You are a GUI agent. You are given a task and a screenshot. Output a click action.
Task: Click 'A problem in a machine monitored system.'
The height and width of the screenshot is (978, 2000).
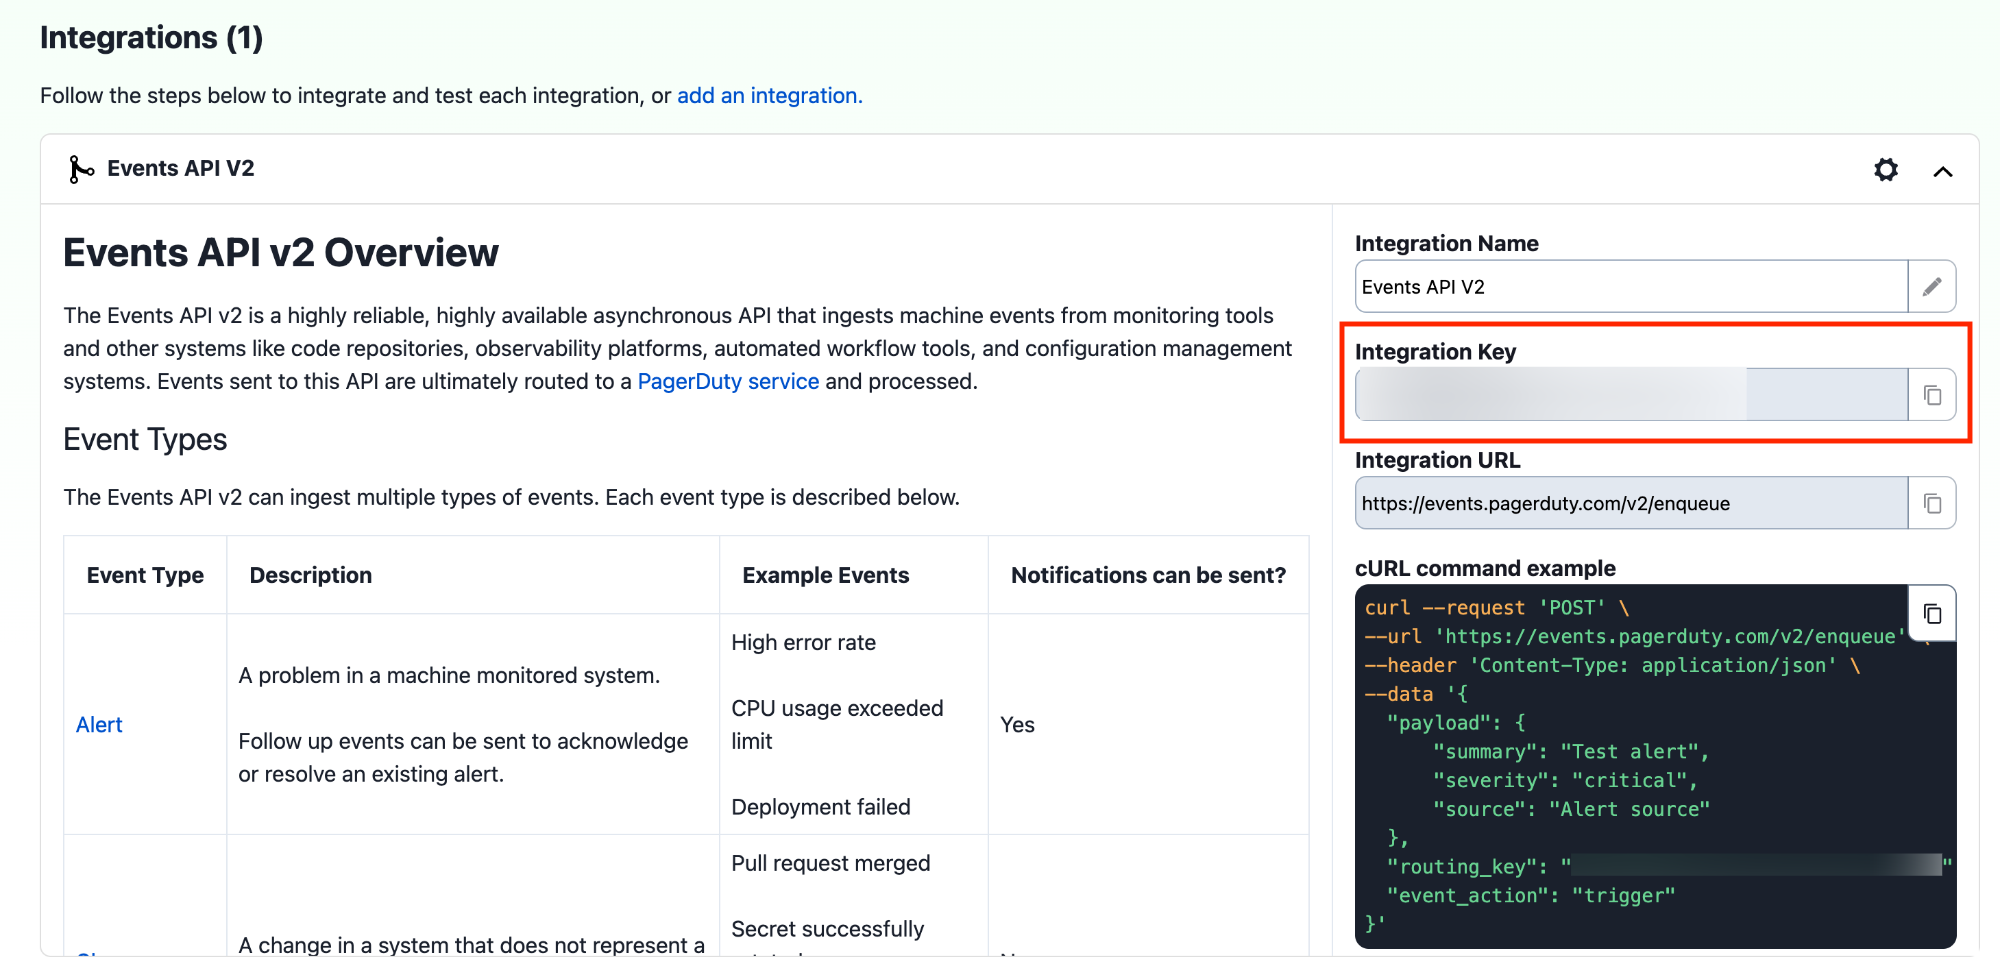tap(449, 676)
